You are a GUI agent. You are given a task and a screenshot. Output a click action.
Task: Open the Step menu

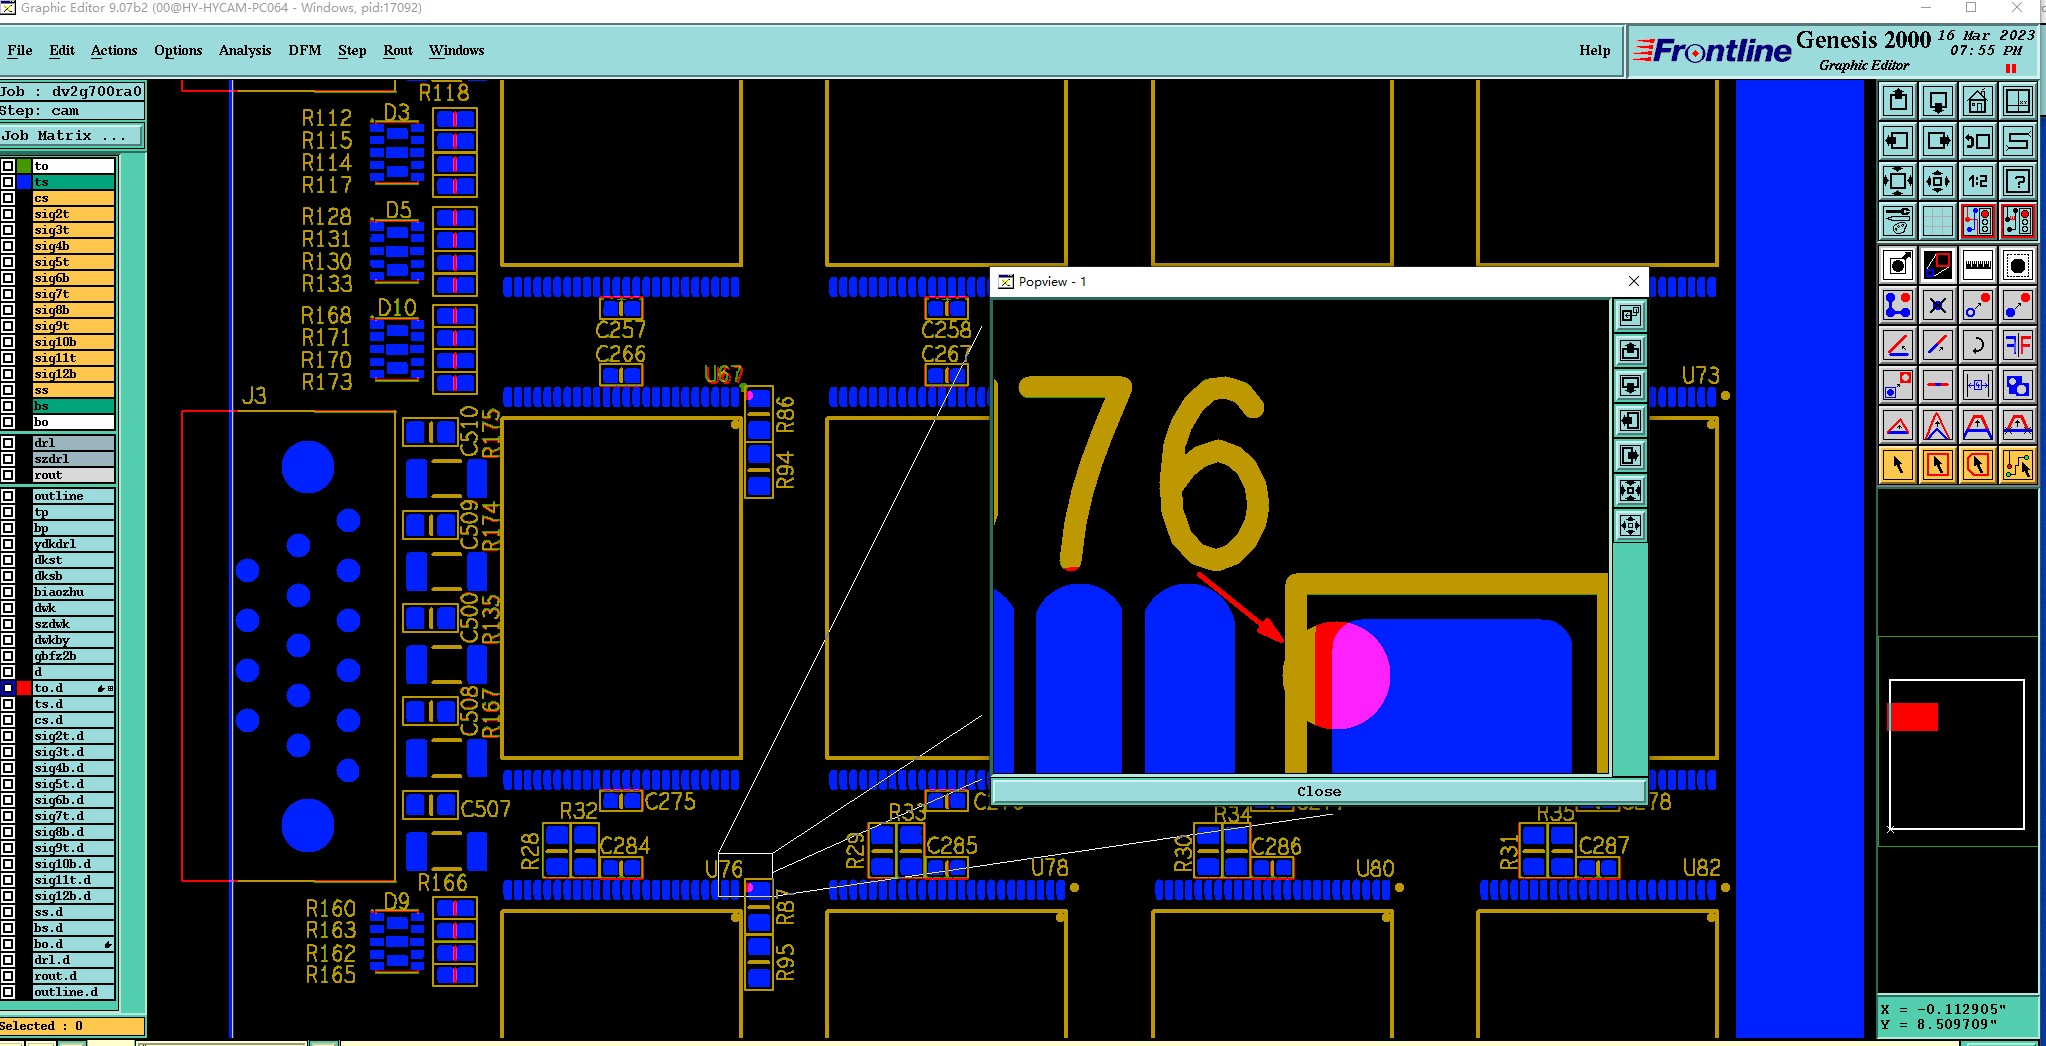[x=352, y=50]
